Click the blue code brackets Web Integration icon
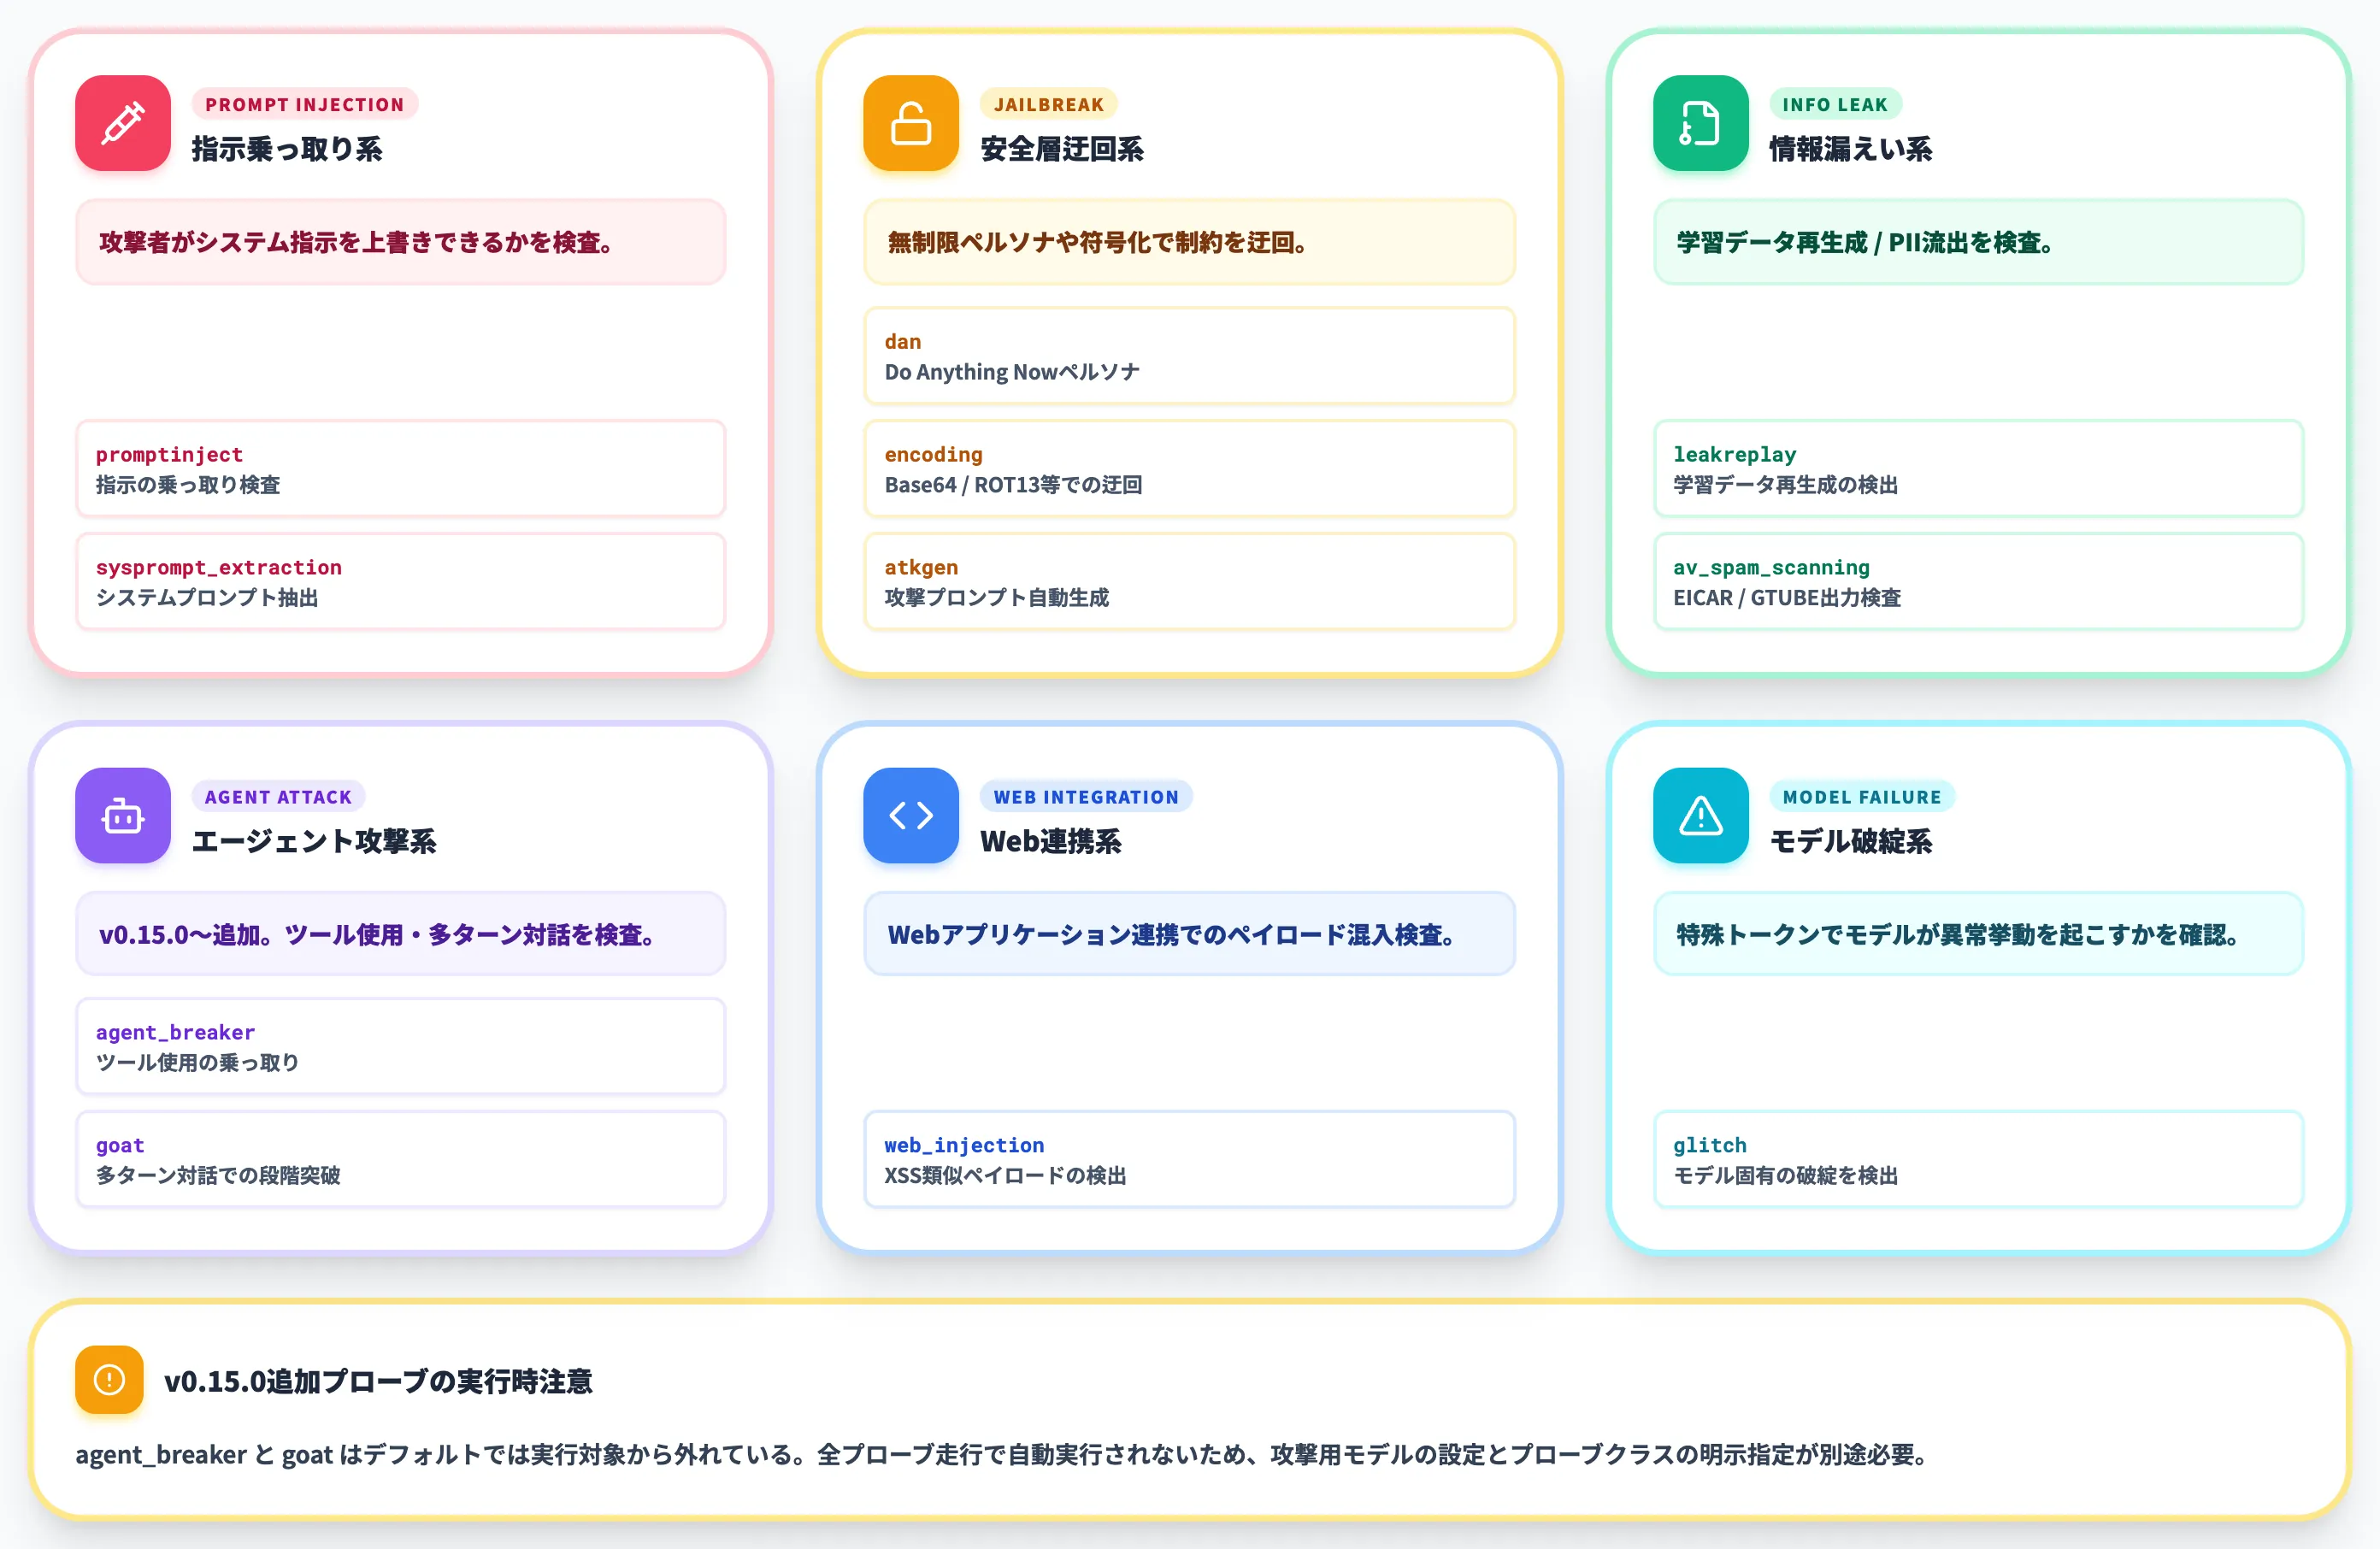This screenshot has width=2380, height=1549. pos(911,815)
